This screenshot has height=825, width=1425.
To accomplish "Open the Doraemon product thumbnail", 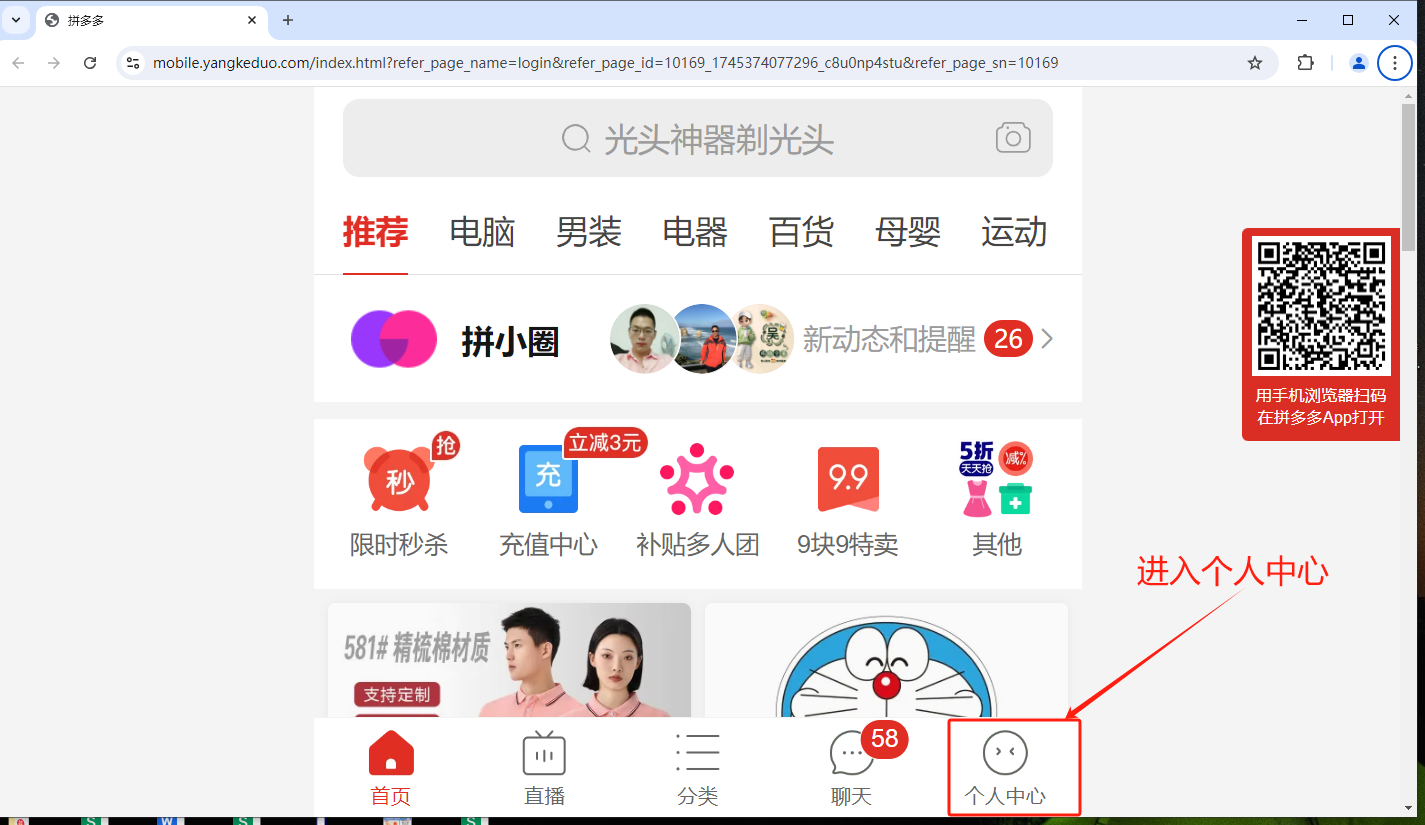I will pyautogui.click(x=886, y=660).
